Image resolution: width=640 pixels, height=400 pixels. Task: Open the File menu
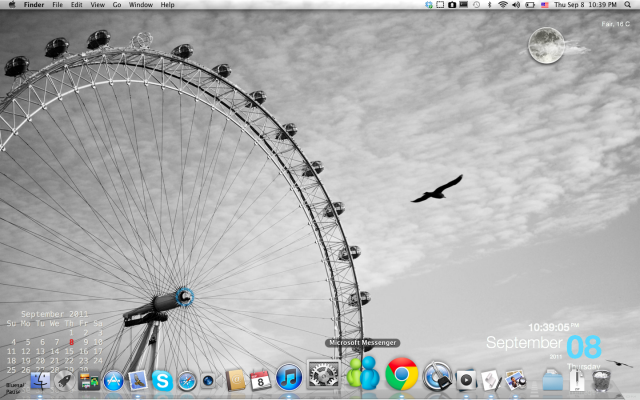[58, 5]
